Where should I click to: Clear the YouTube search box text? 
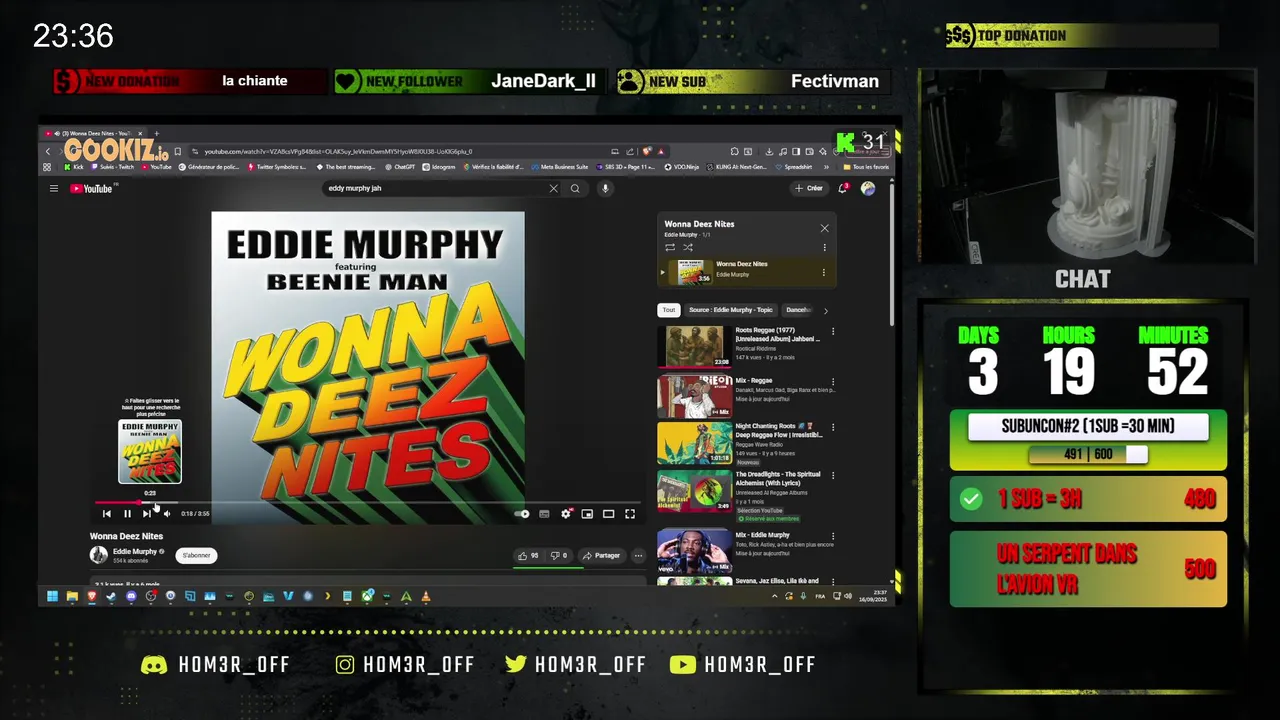[x=553, y=188]
